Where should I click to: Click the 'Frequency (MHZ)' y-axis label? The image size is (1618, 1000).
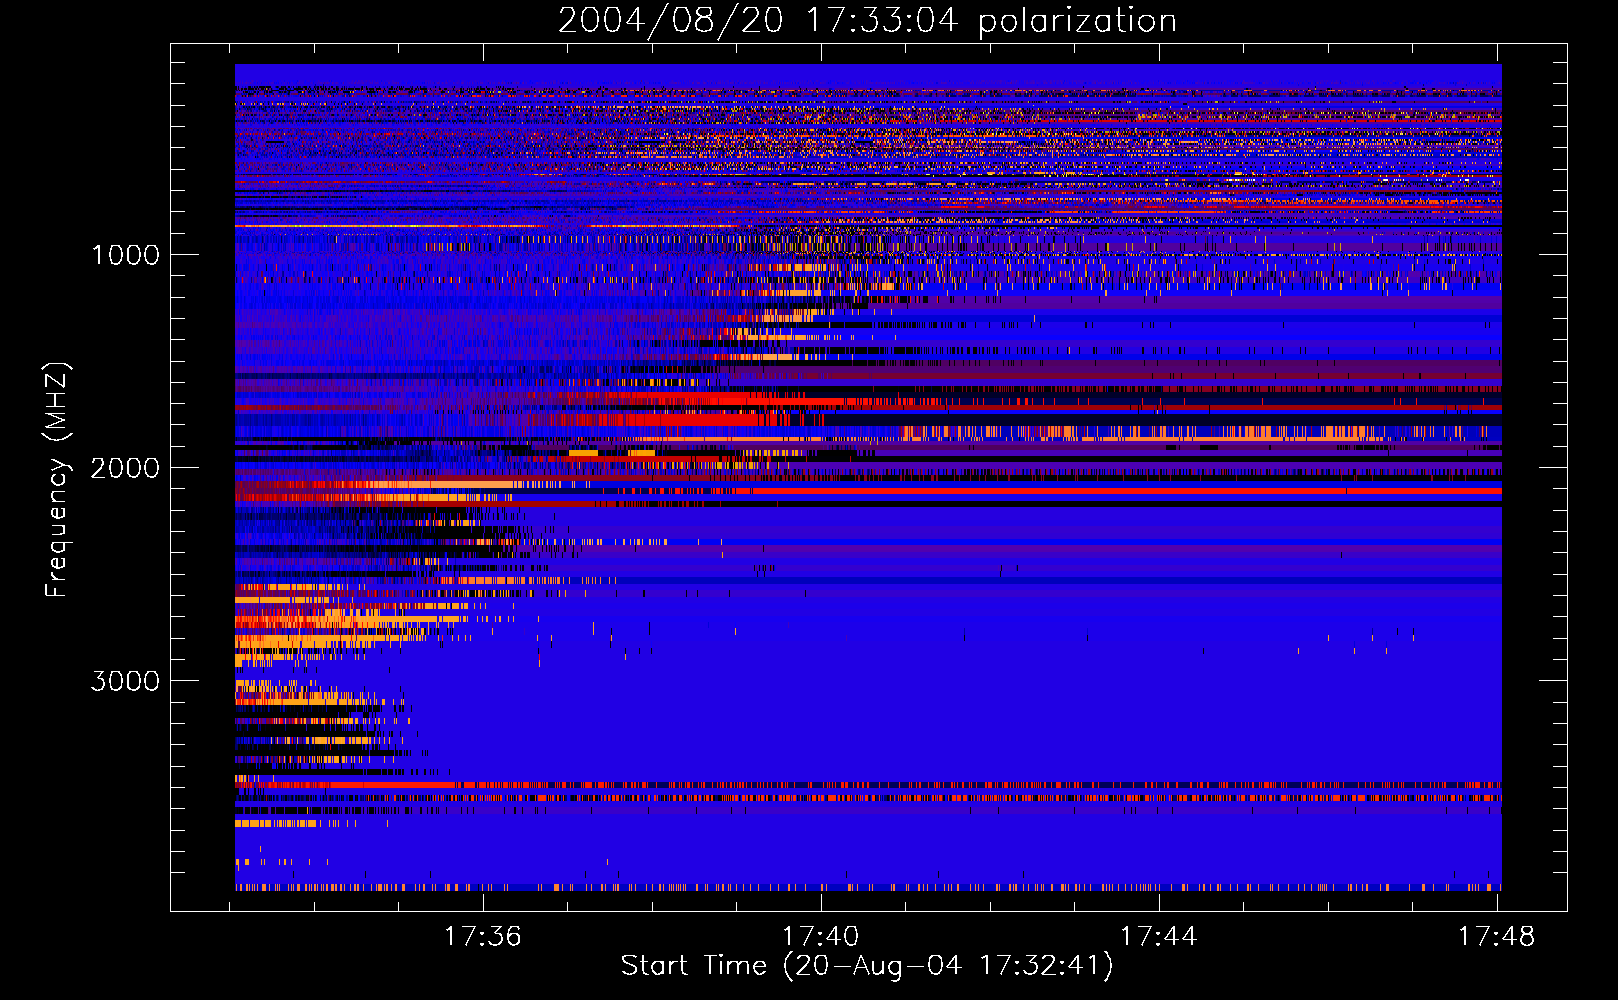(57, 480)
